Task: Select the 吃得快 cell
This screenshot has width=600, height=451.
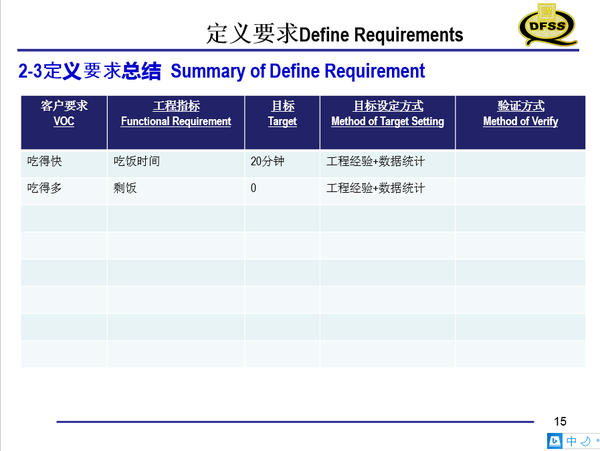Action: pyautogui.click(x=64, y=163)
